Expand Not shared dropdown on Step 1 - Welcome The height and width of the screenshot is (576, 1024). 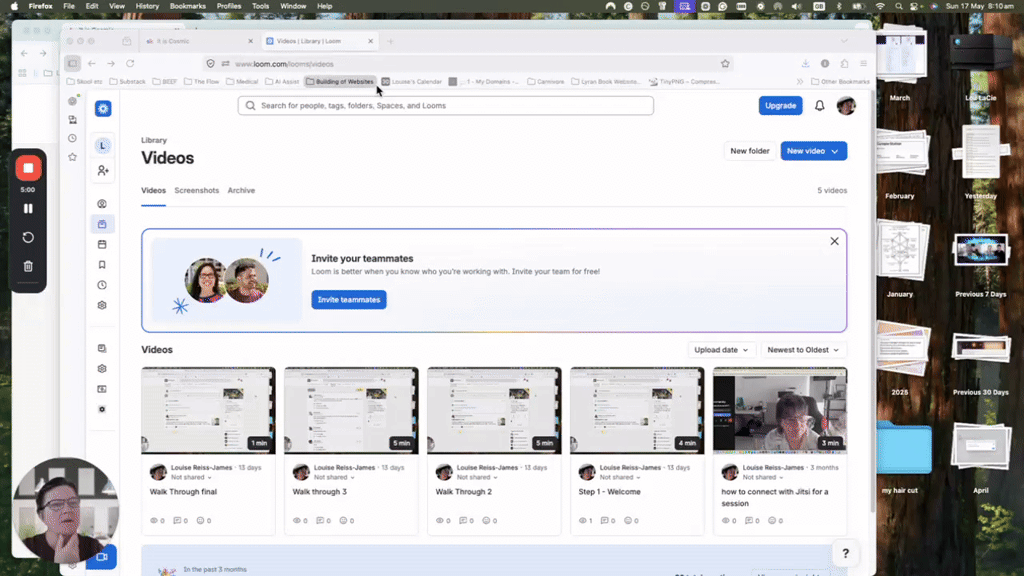pyautogui.click(x=620, y=477)
